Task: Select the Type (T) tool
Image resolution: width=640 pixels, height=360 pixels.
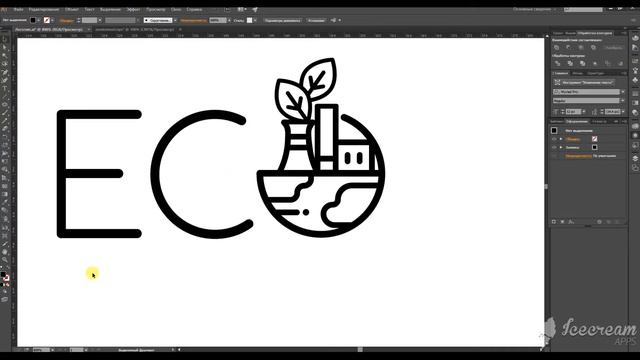Action: pos(4,88)
